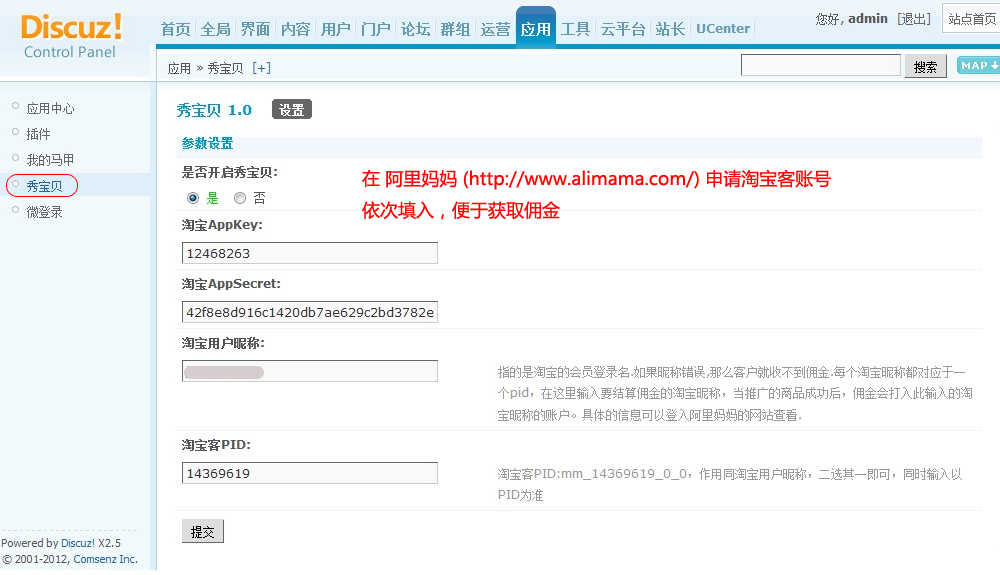Click the MAP button icon
The image size is (1000, 575).
click(x=979, y=66)
